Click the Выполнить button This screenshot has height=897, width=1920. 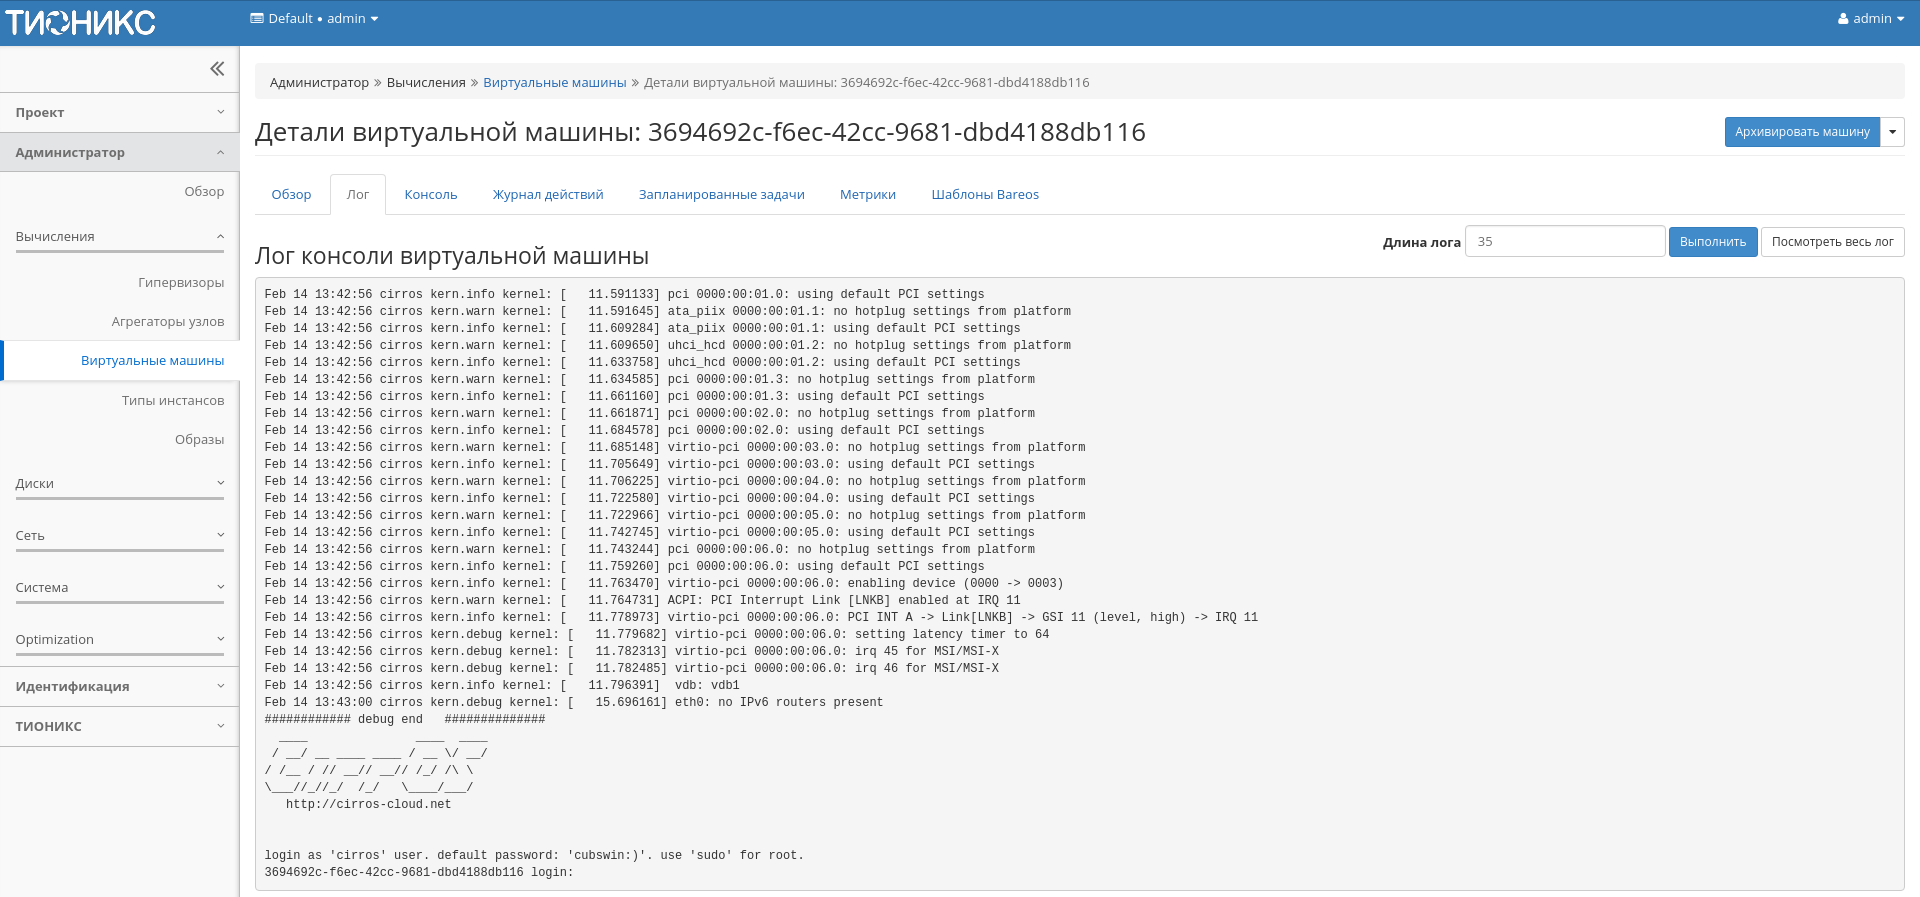click(x=1712, y=242)
